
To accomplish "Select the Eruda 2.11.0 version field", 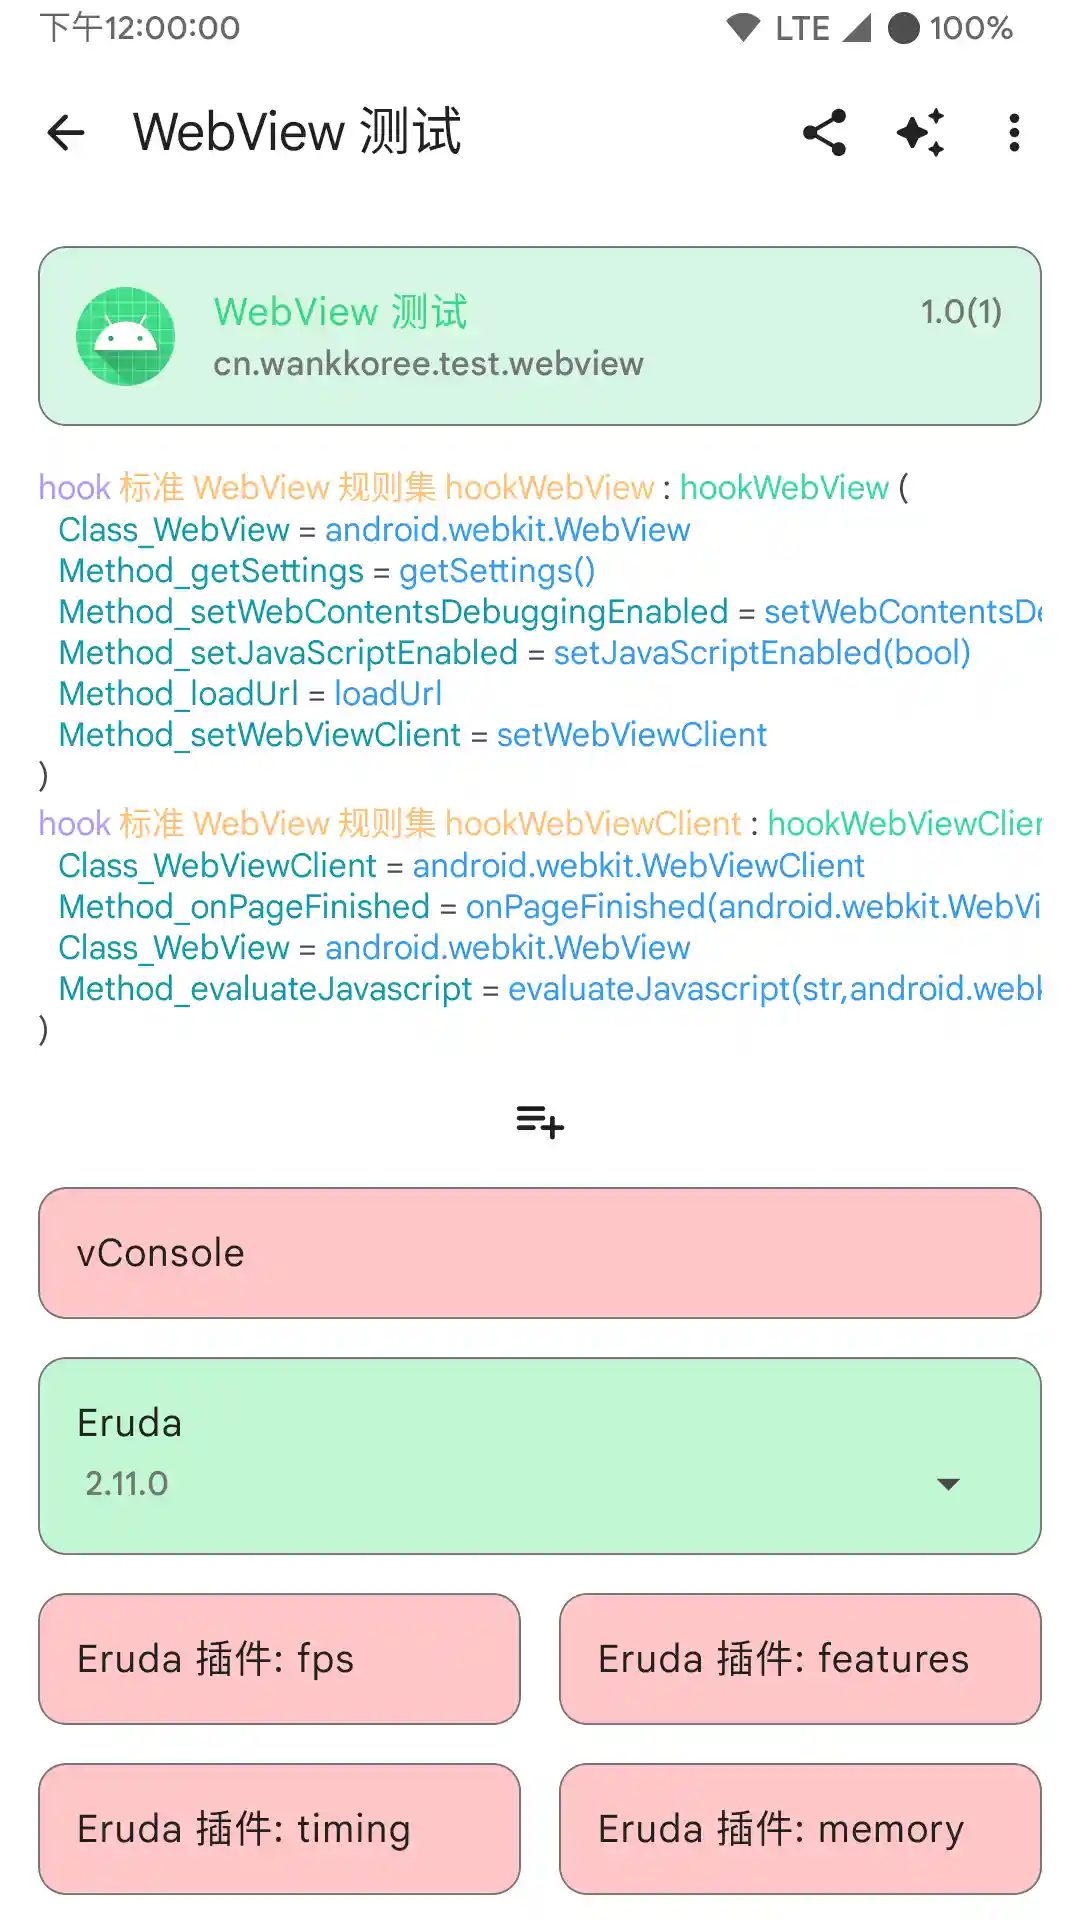I will coord(500,1484).
